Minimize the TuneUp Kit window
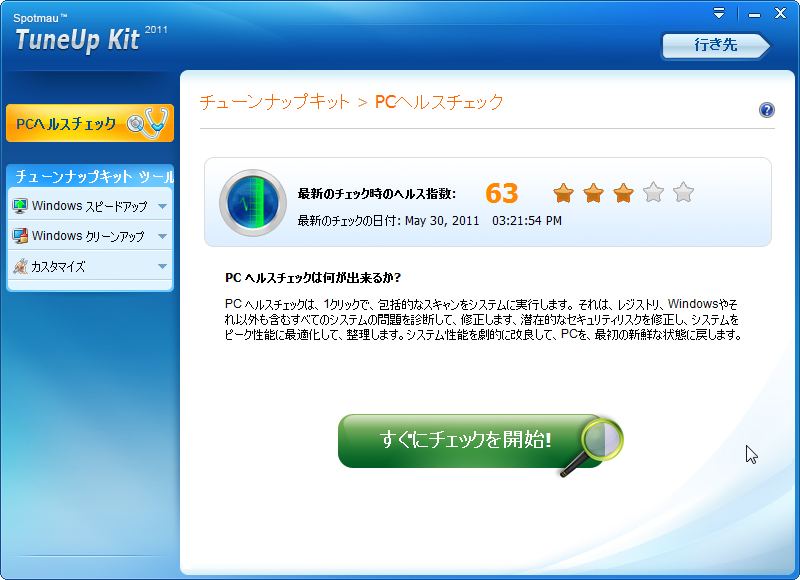 pos(755,15)
